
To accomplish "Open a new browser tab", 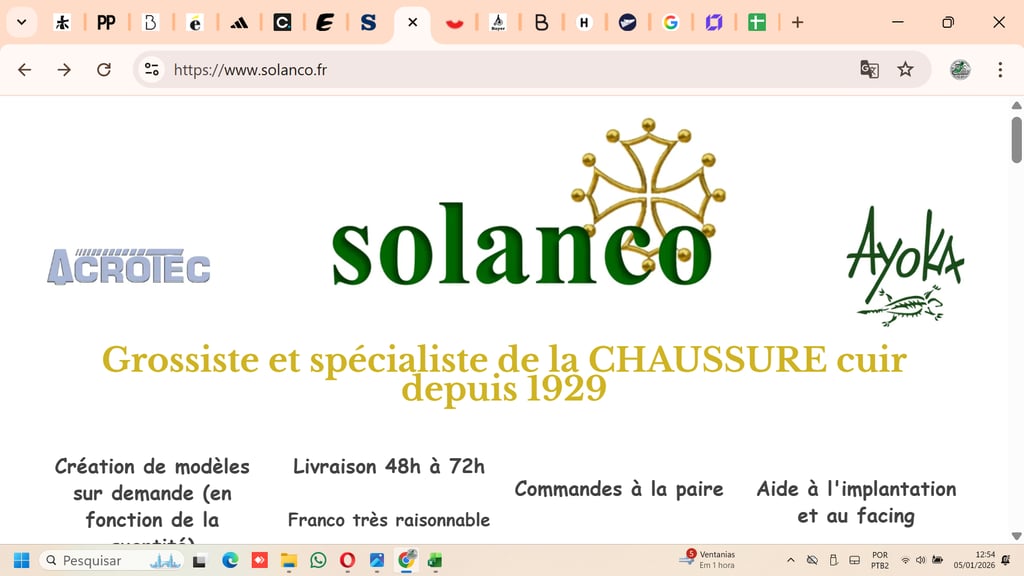I will [797, 23].
